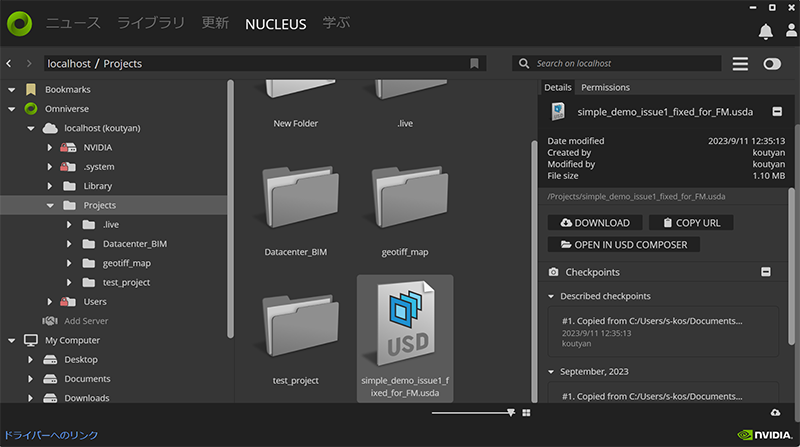Click the NVIDIA locked folder icon in the tree

click(x=68, y=147)
